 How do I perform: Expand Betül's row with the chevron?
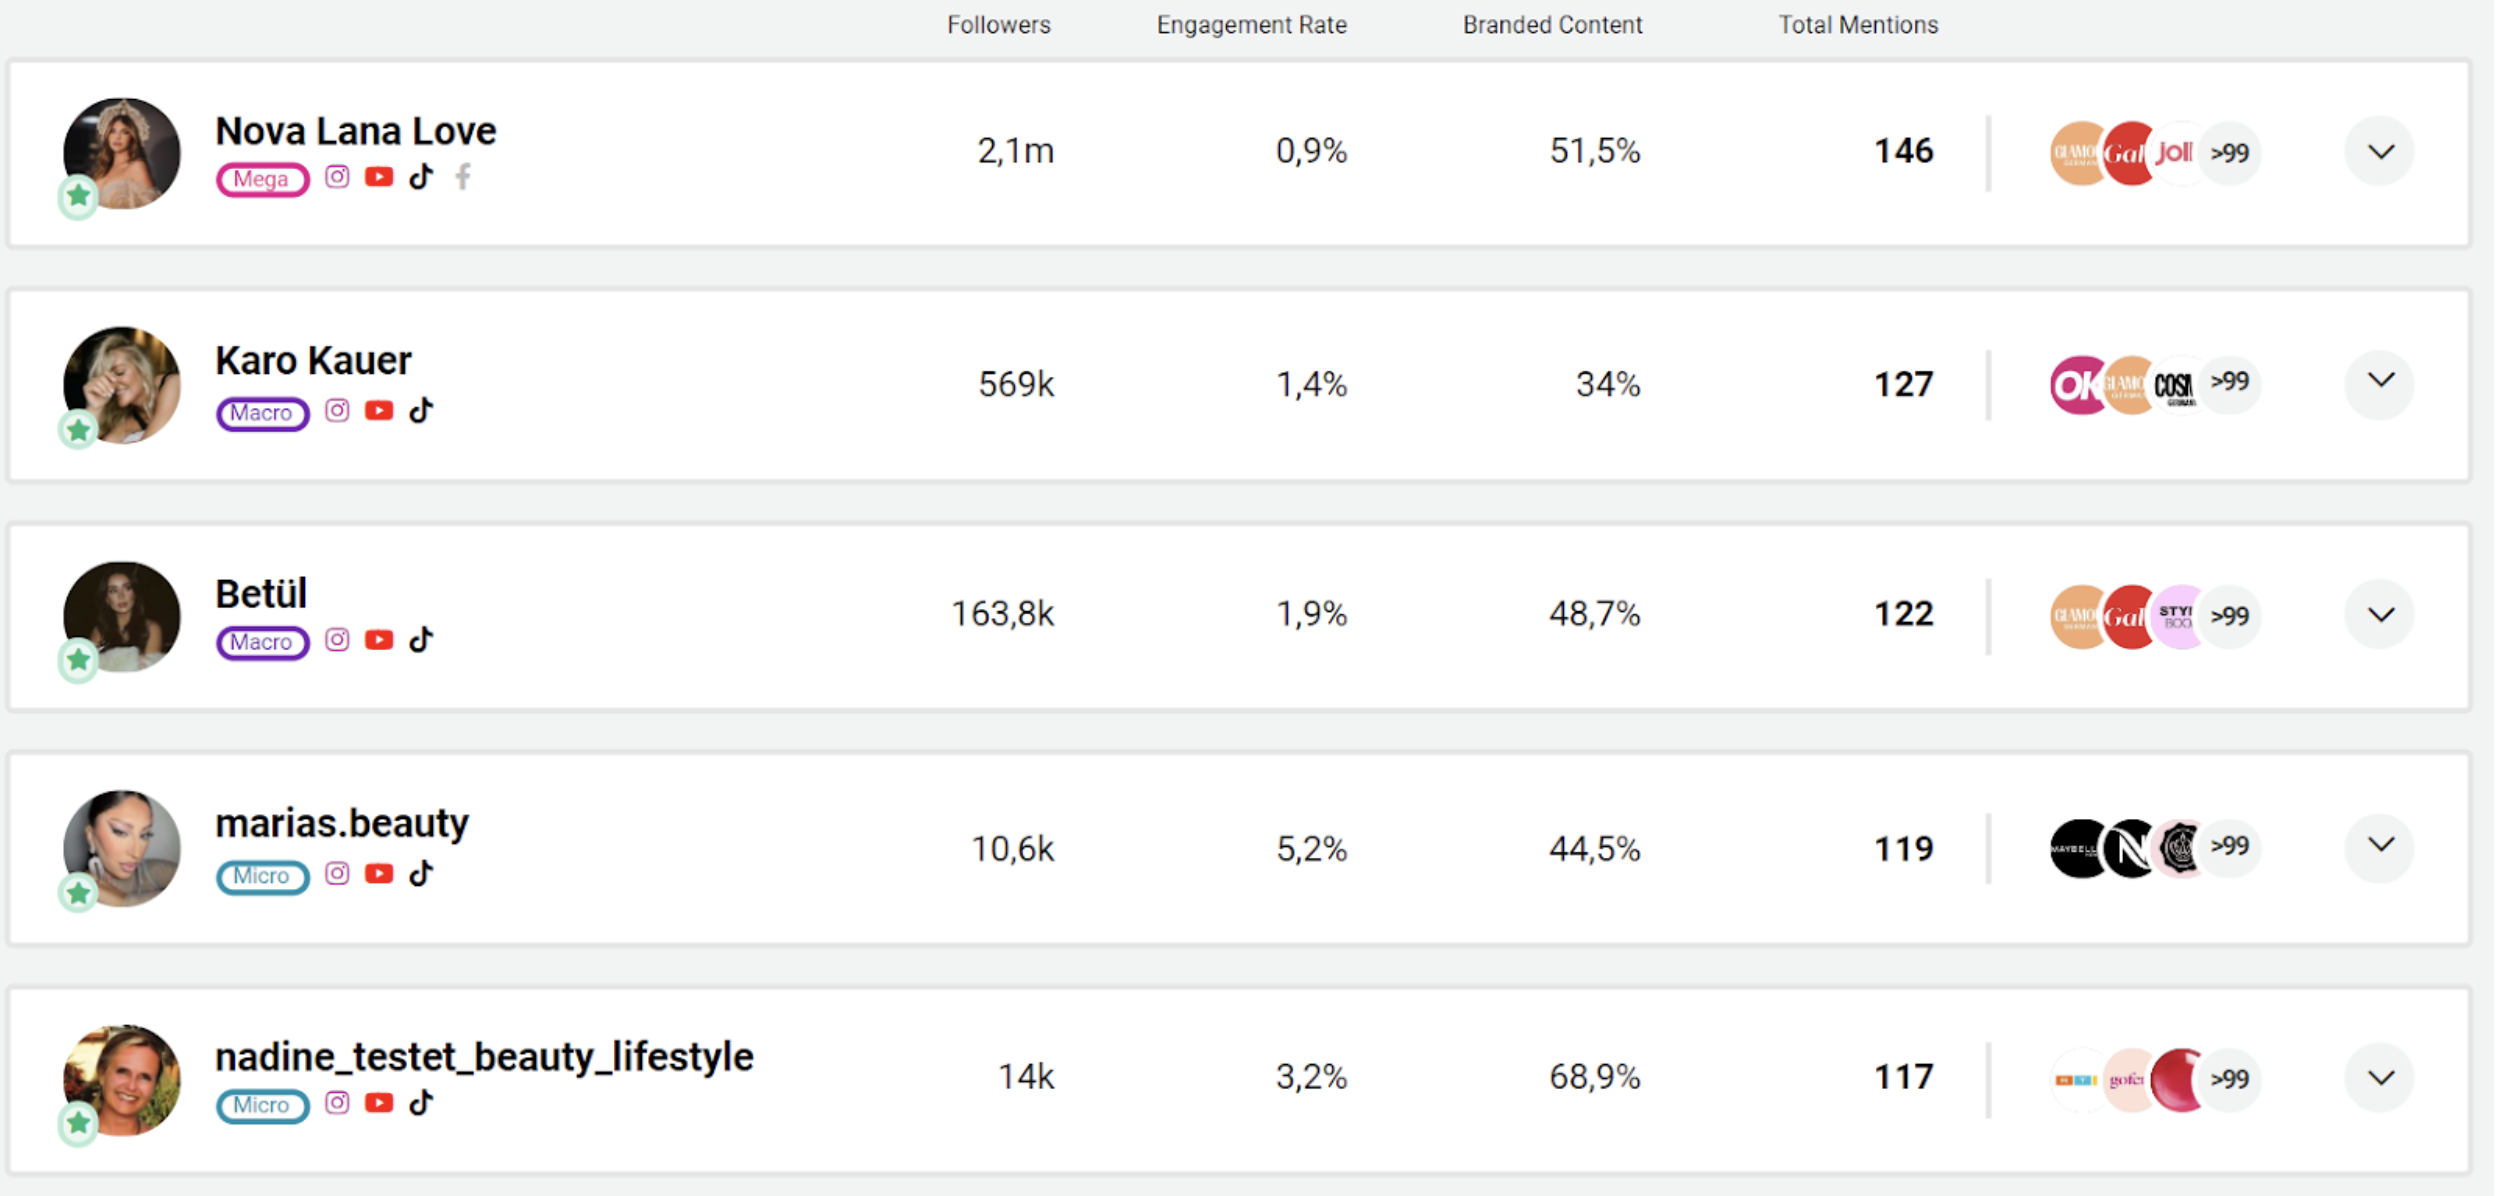(2380, 614)
